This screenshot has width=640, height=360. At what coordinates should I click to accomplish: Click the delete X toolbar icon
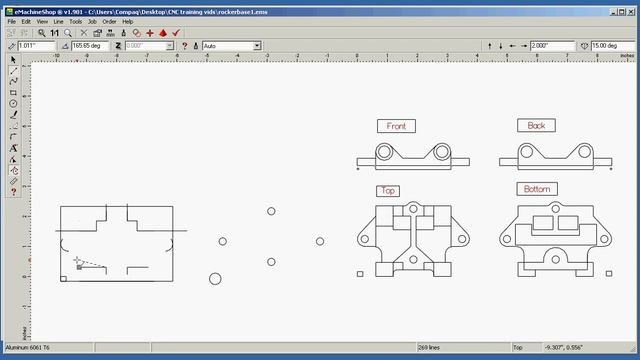click(84, 33)
